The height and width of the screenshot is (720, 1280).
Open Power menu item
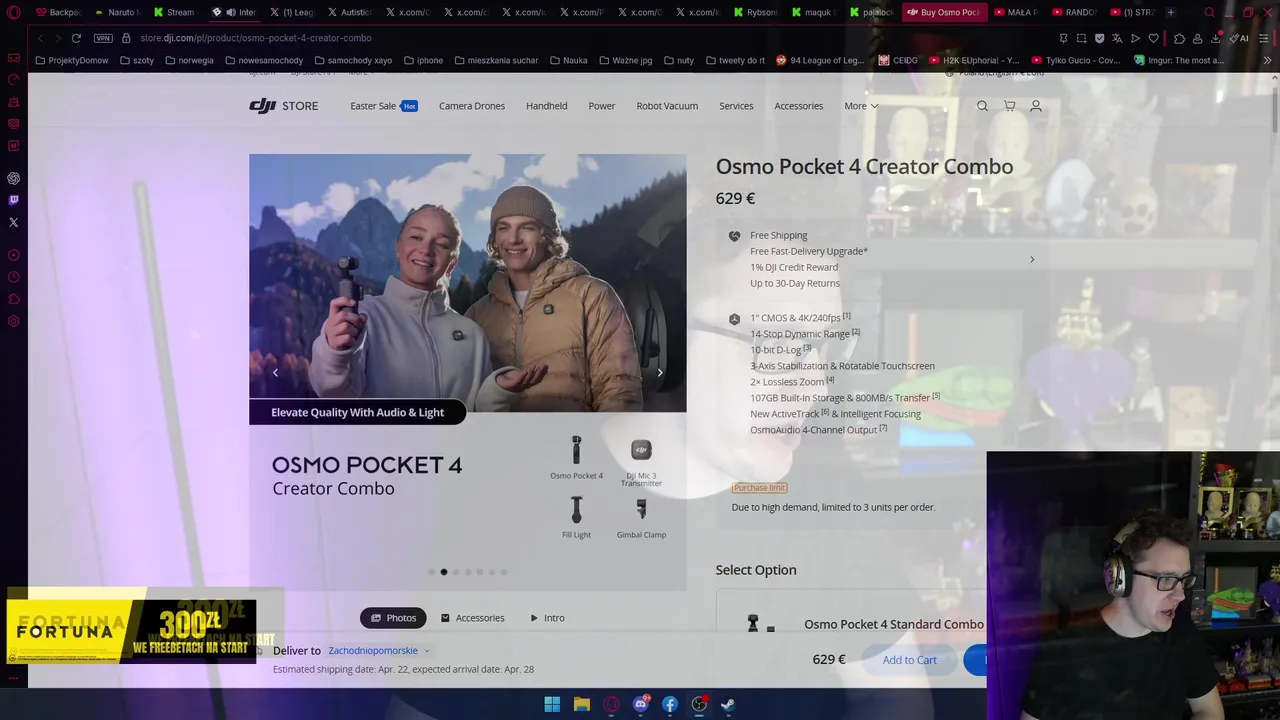coord(602,106)
